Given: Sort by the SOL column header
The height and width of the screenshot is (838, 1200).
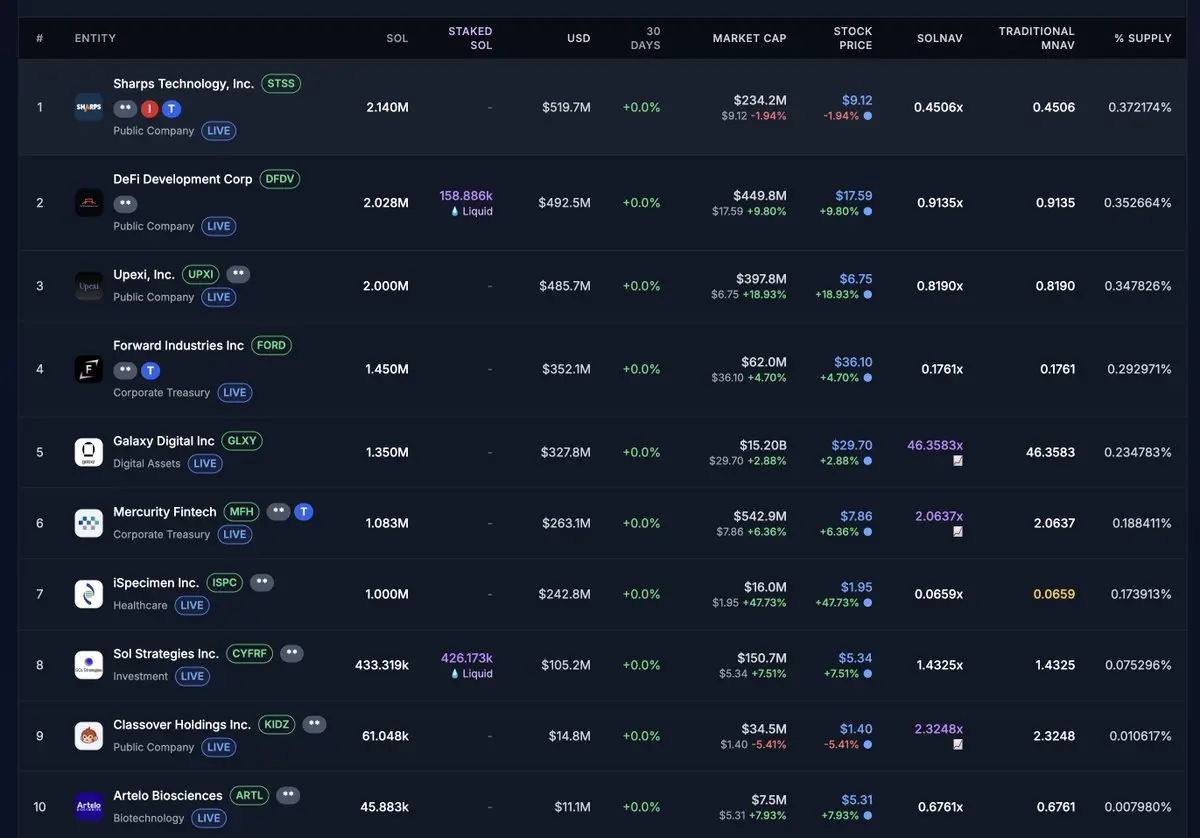Looking at the screenshot, I should tap(397, 38).
